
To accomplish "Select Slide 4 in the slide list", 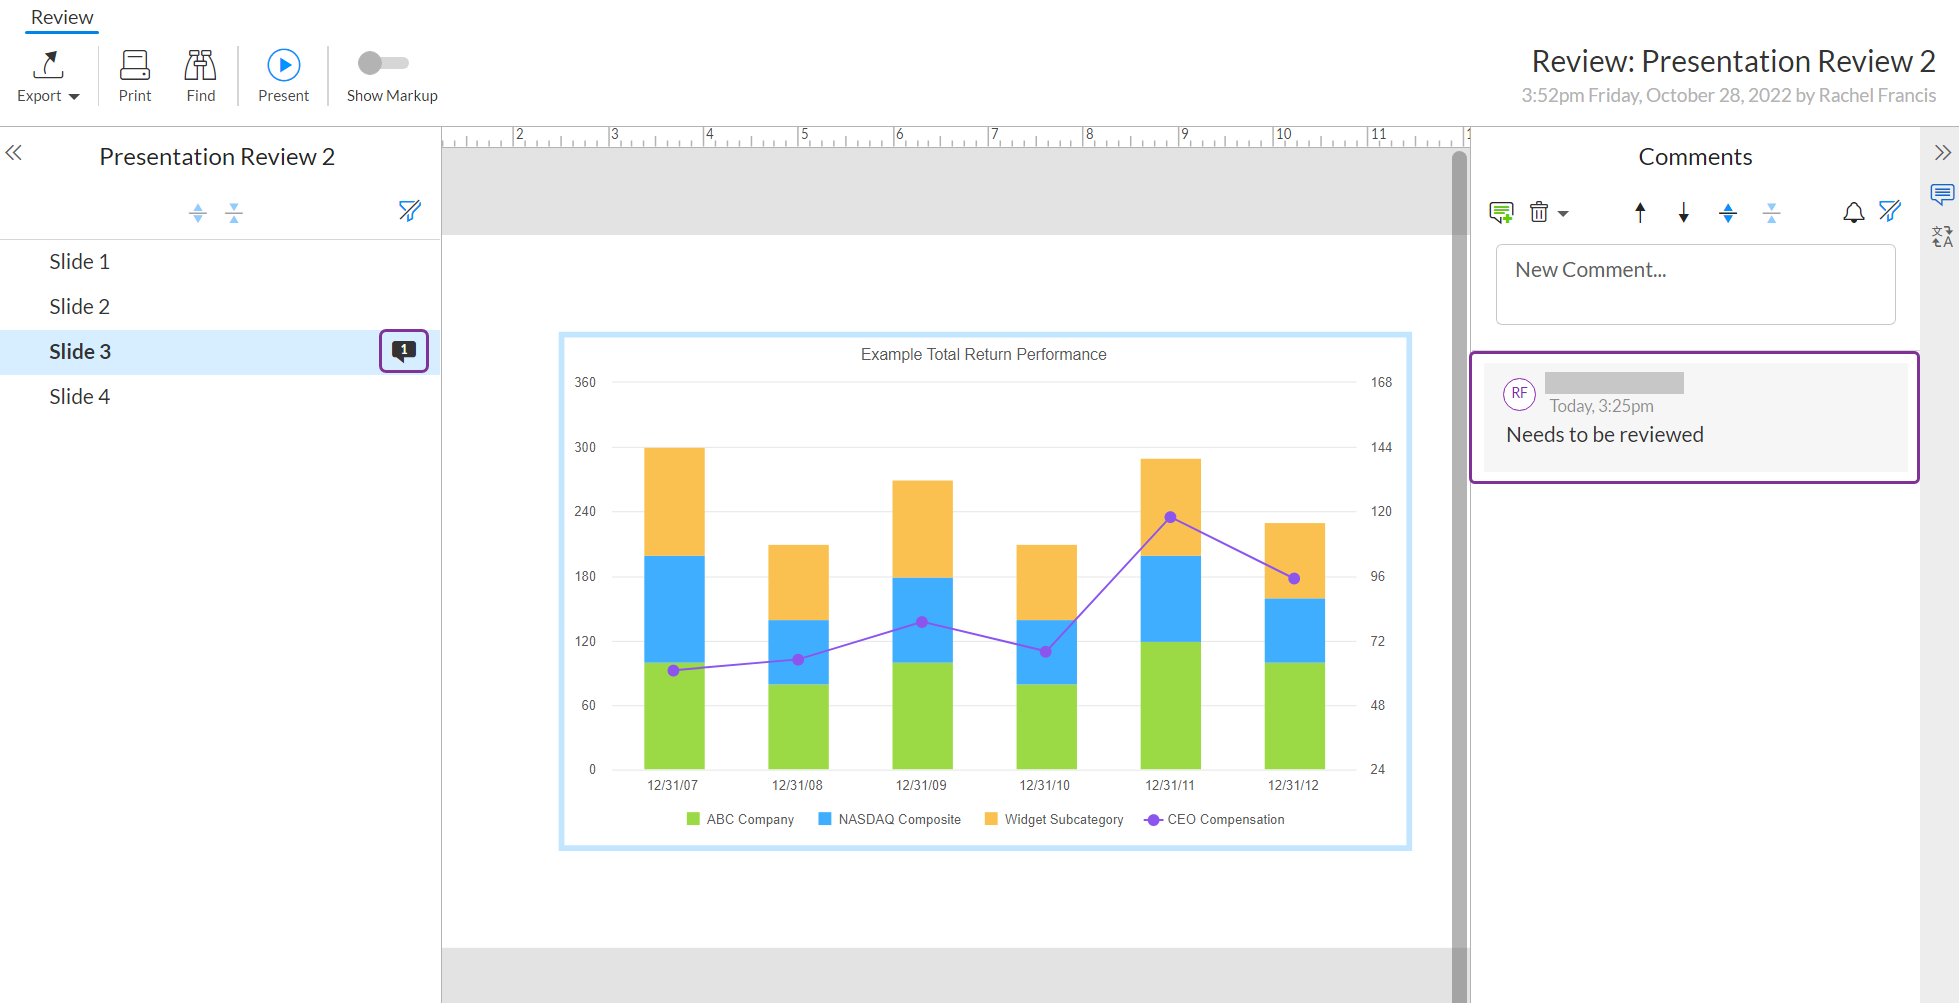I will pyautogui.click(x=79, y=396).
